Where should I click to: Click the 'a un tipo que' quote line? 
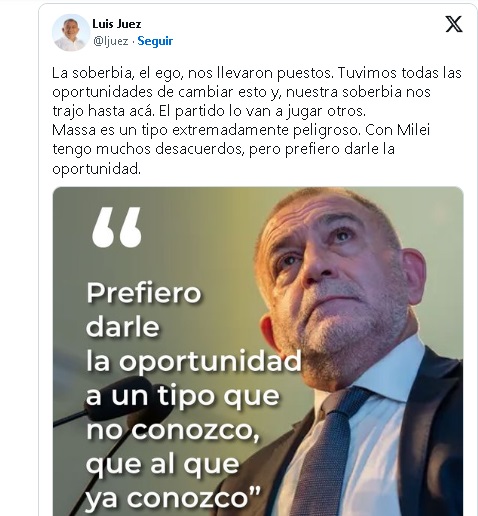(x=183, y=395)
